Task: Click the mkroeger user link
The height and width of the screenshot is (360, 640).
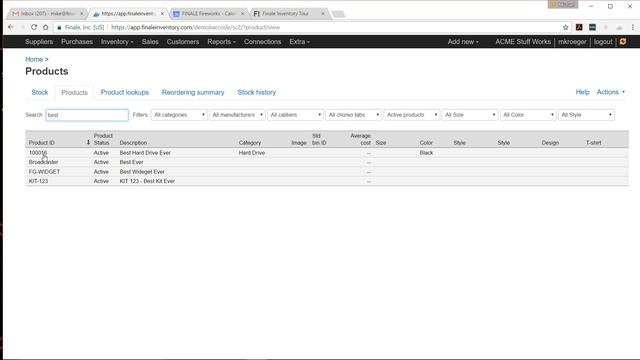Action: click(x=572, y=42)
